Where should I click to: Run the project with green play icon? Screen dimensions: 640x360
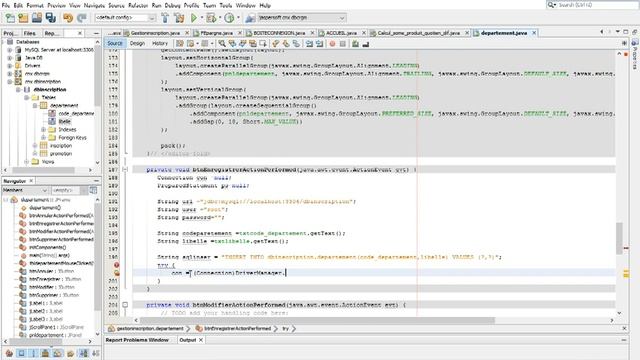(194, 18)
